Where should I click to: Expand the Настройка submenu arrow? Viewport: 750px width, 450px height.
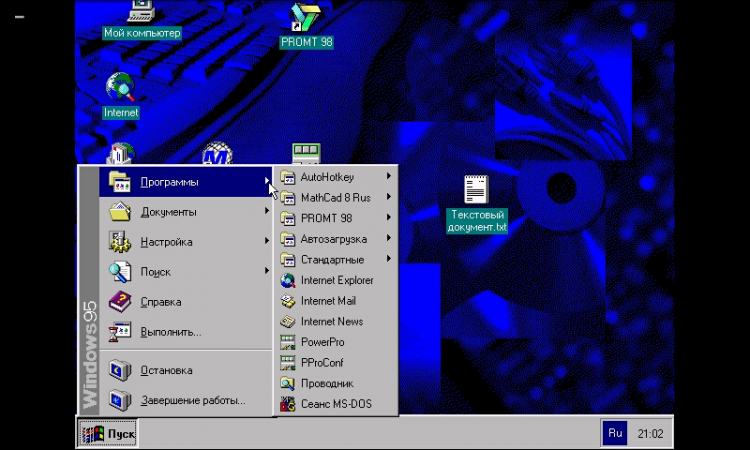pyautogui.click(x=267, y=241)
